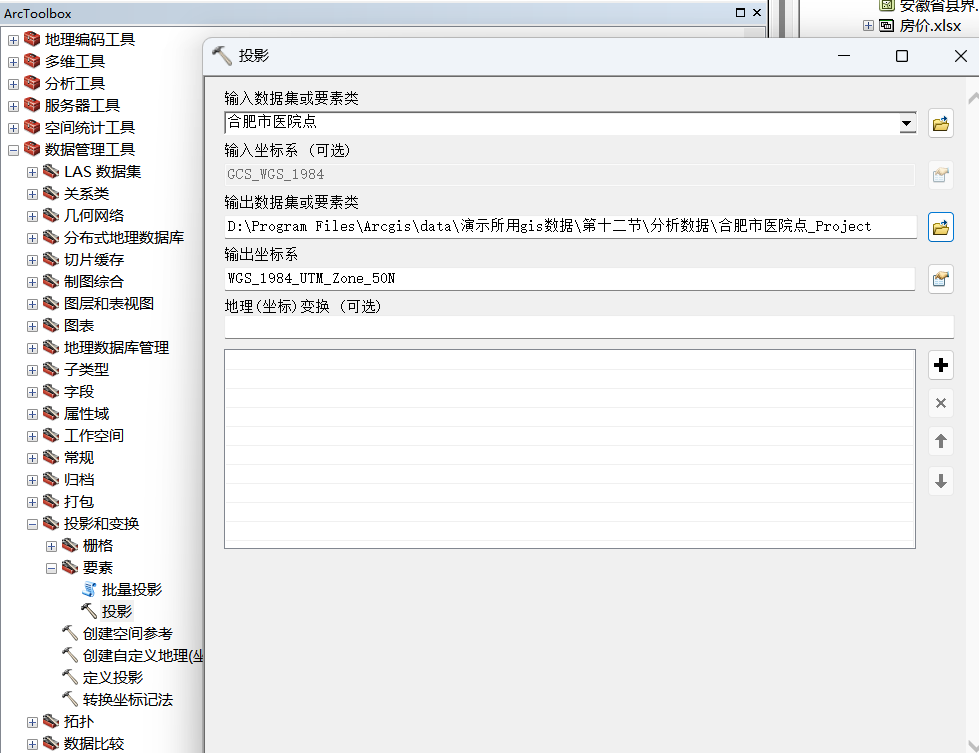Screen dimensions: 979x753
Task: Expand the 服务器工具 toolbox
Action: coord(13,106)
